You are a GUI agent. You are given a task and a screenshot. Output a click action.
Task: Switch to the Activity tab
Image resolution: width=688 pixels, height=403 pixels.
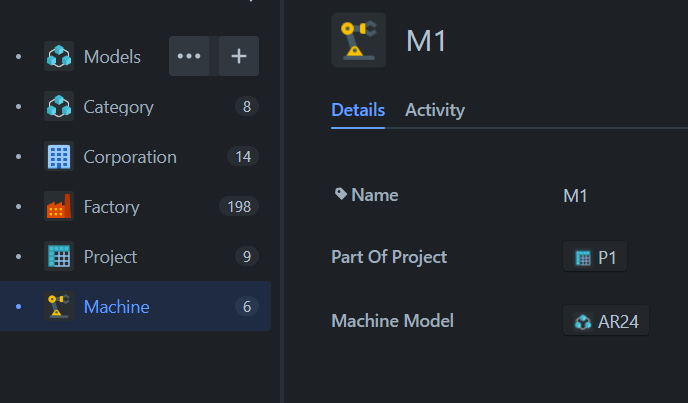pos(435,110)
